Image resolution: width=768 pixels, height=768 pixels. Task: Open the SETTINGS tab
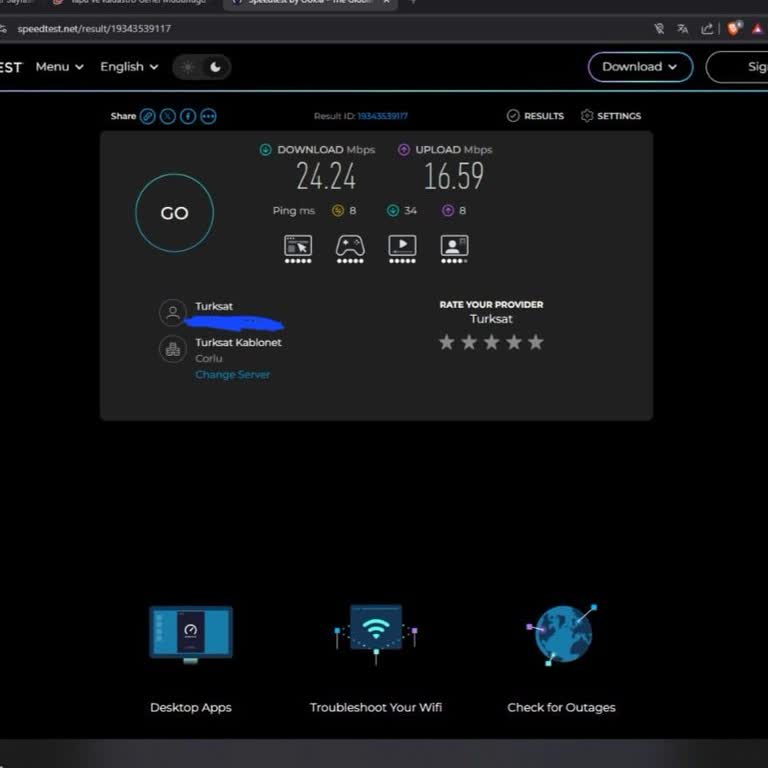point(611,116)
